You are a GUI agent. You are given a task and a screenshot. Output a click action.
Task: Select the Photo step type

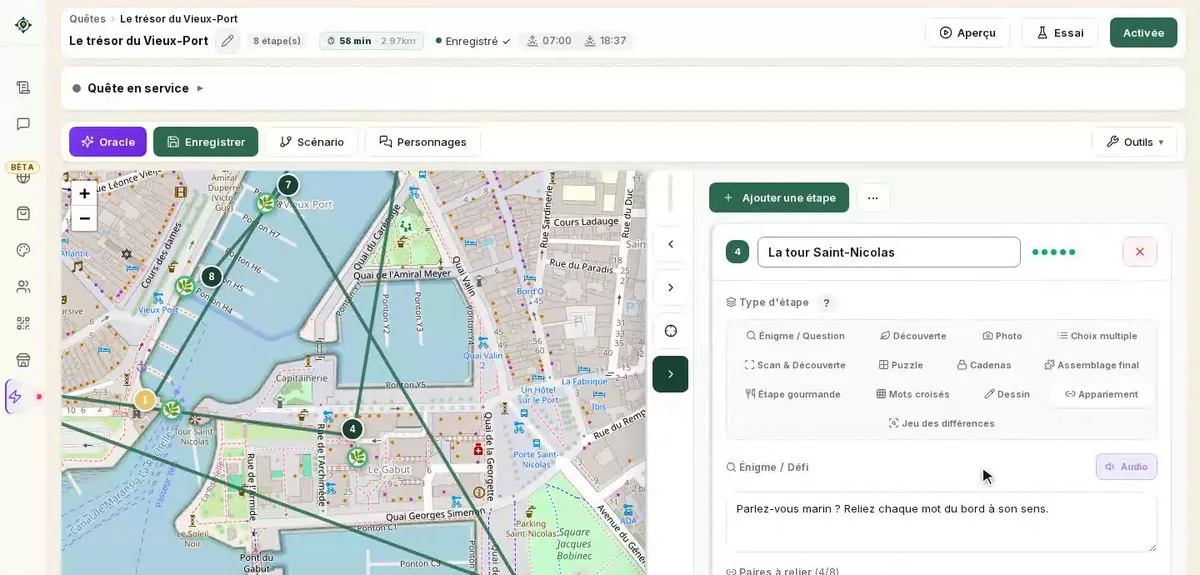point(1002,336)
